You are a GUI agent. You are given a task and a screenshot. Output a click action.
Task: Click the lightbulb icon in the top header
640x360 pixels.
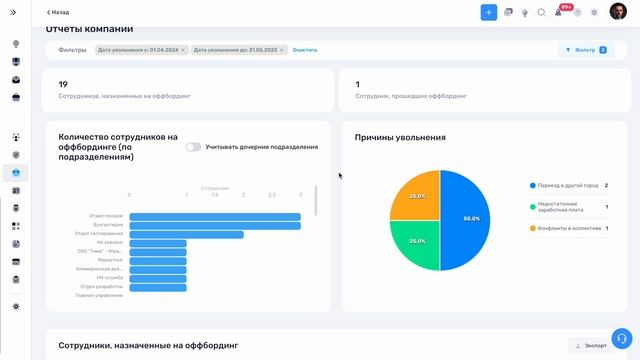[x=525, y=13]
